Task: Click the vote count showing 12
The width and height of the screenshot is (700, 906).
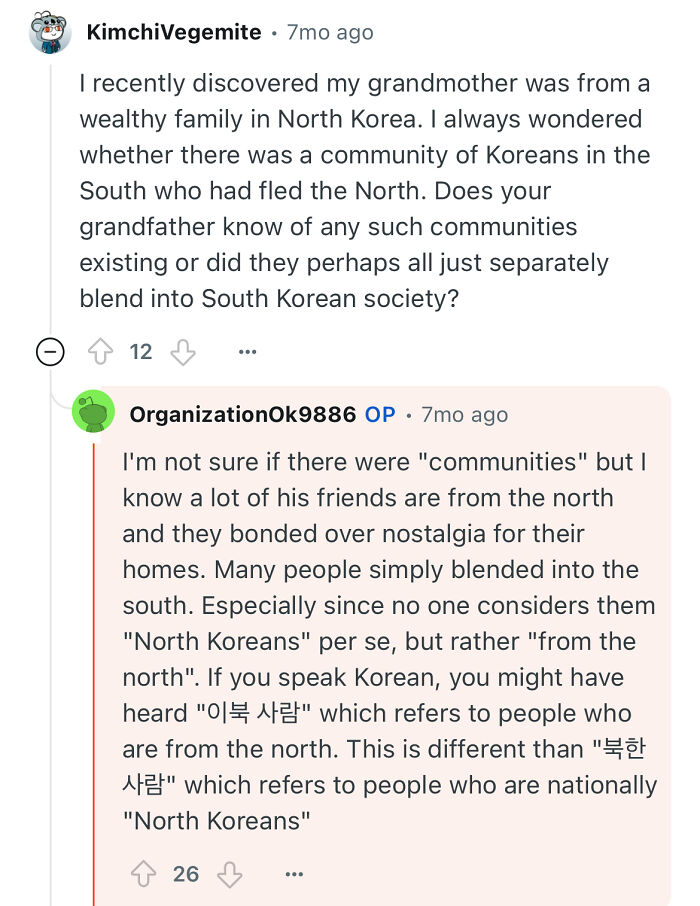Action: pos(141,351)
